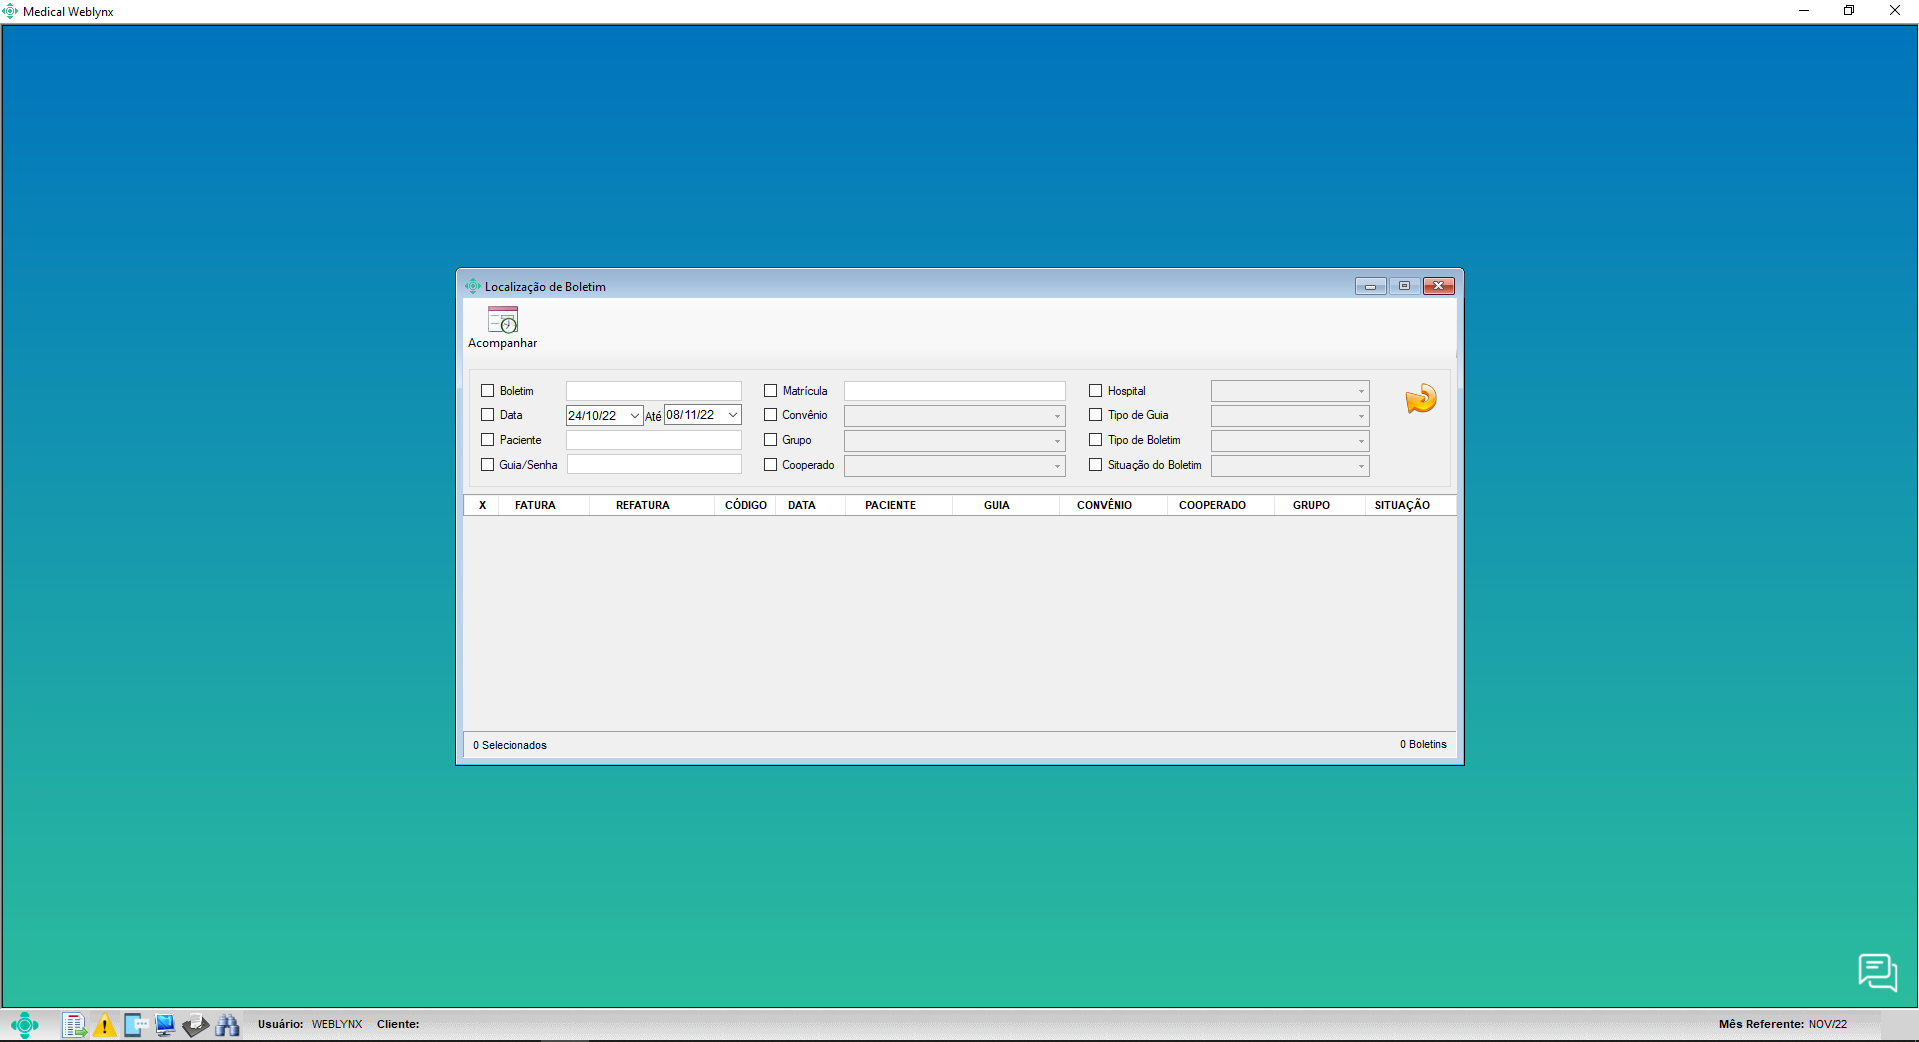Open the chat bubble icon
Image resolution: width=1919 pixels, height=1042 pixels.
[1877, 971]
